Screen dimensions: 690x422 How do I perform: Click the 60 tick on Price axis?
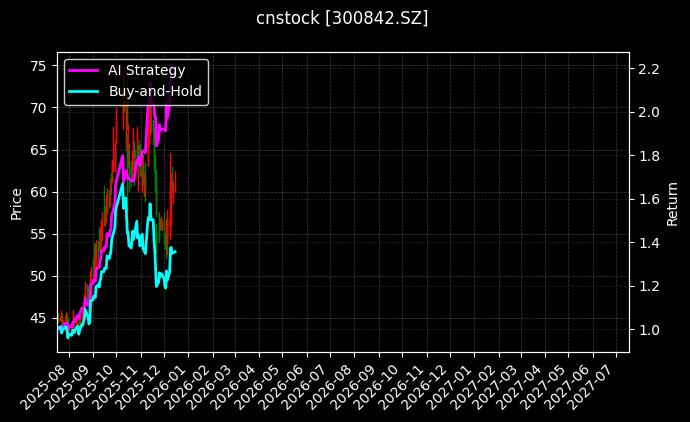pos(39,192)
